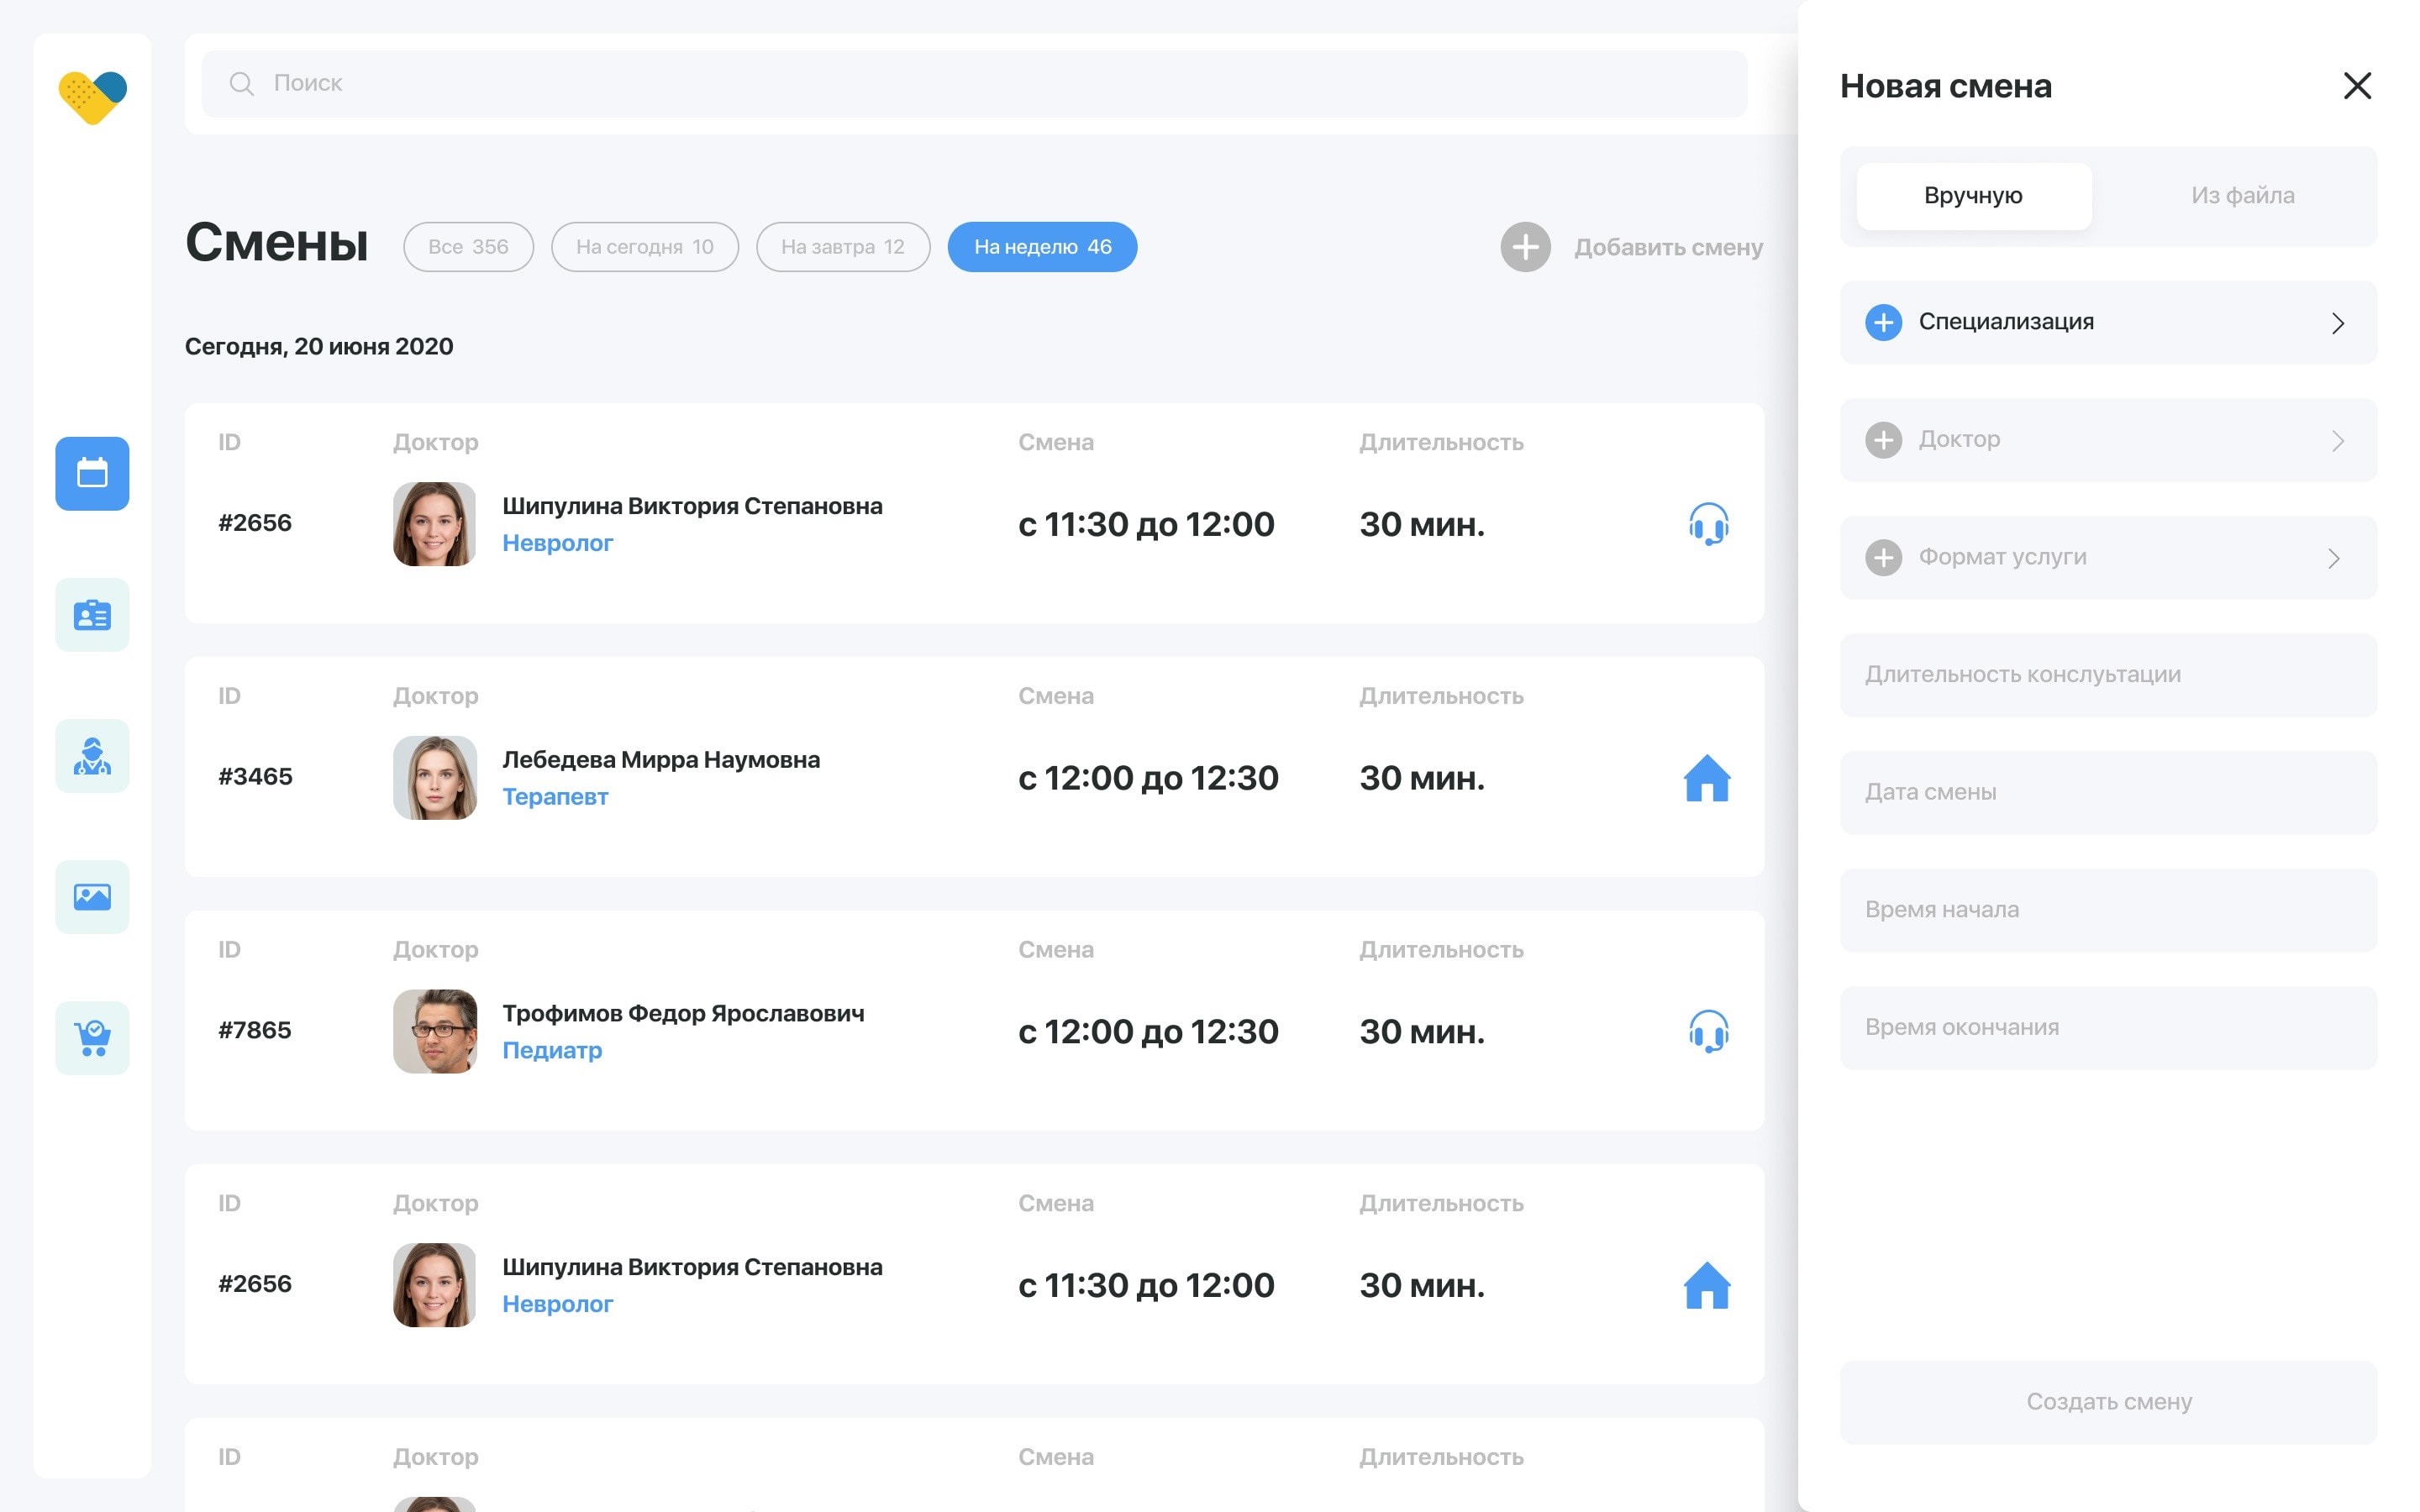Filter shifts by На завтра 12
This screenshot has width=2420, height=1512.
pos(843,247)
